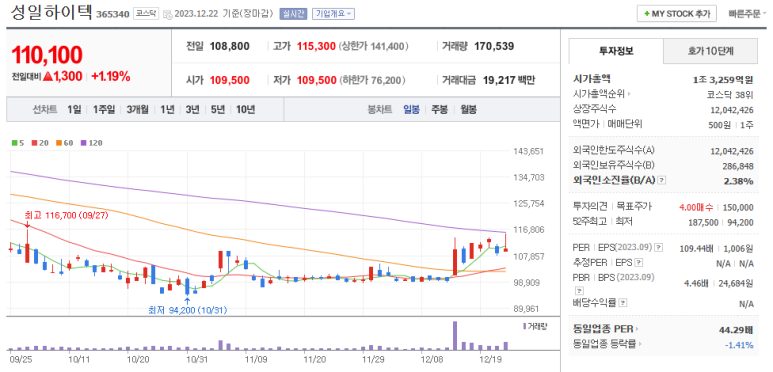The image size is (773, 372).
Task: Click the 고가 value 115,300
Action: pos(316,46)
